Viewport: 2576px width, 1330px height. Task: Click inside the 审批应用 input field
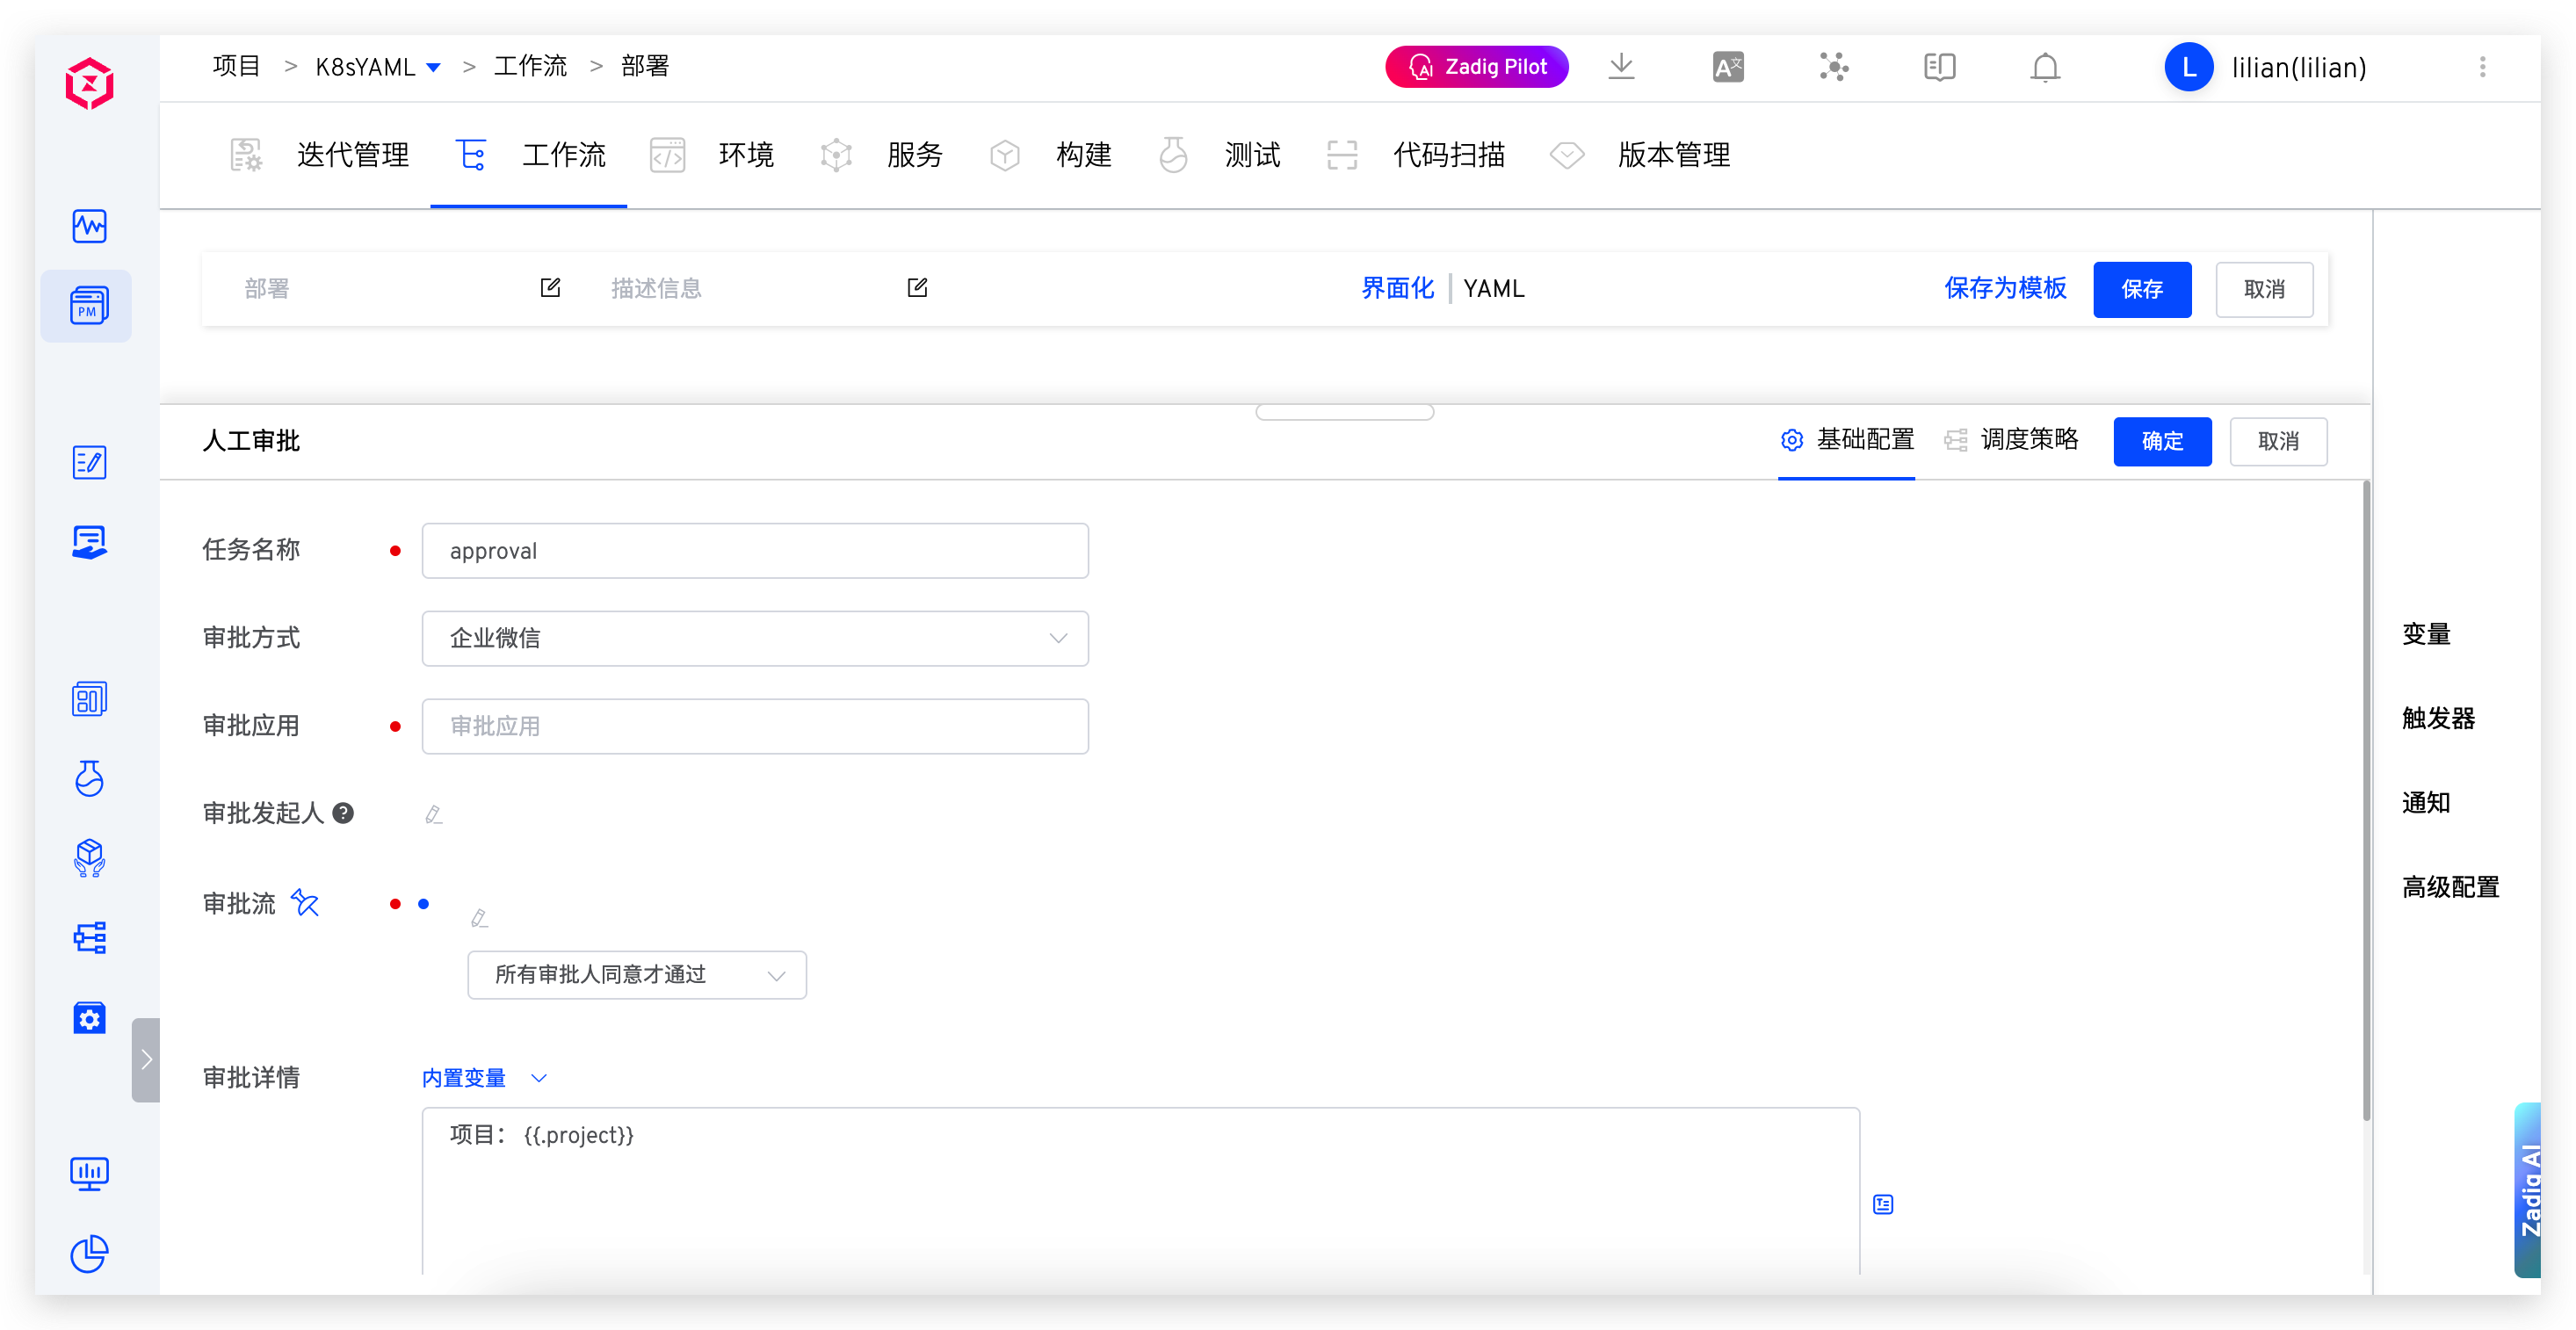click(754, 726)
